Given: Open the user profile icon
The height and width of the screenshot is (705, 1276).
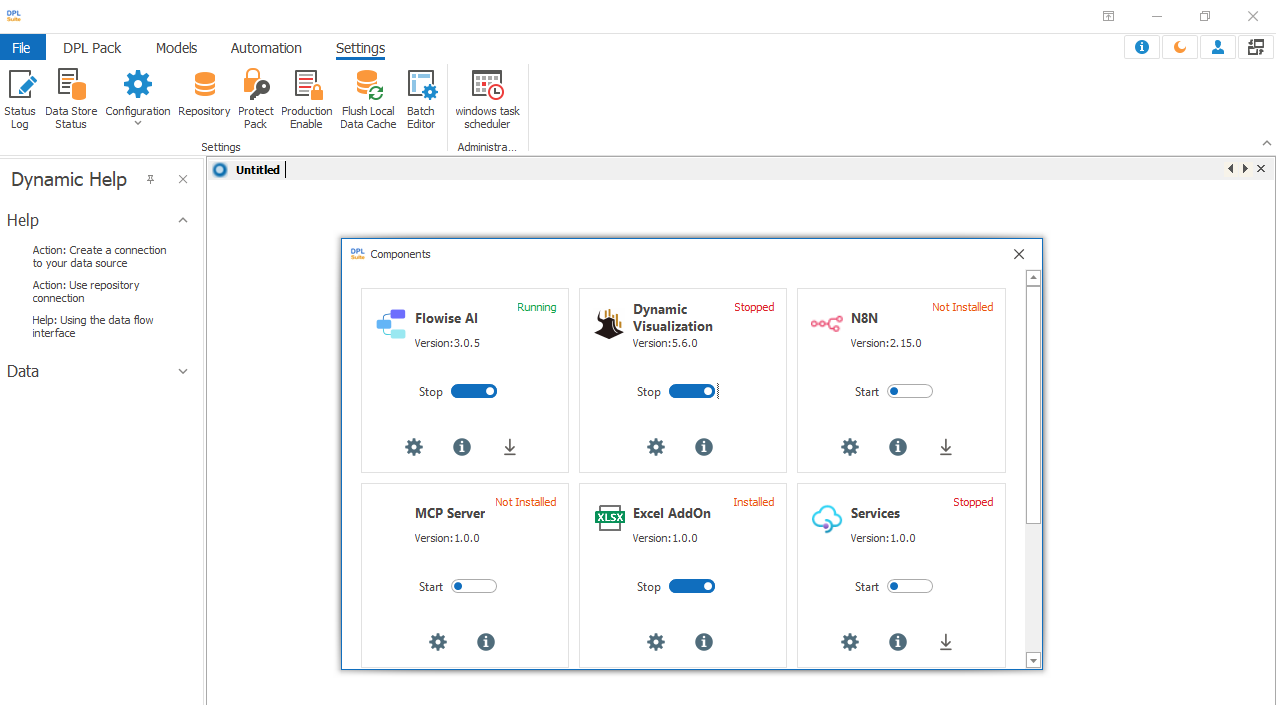Looking at the screenshot, I should (1218, 47).
